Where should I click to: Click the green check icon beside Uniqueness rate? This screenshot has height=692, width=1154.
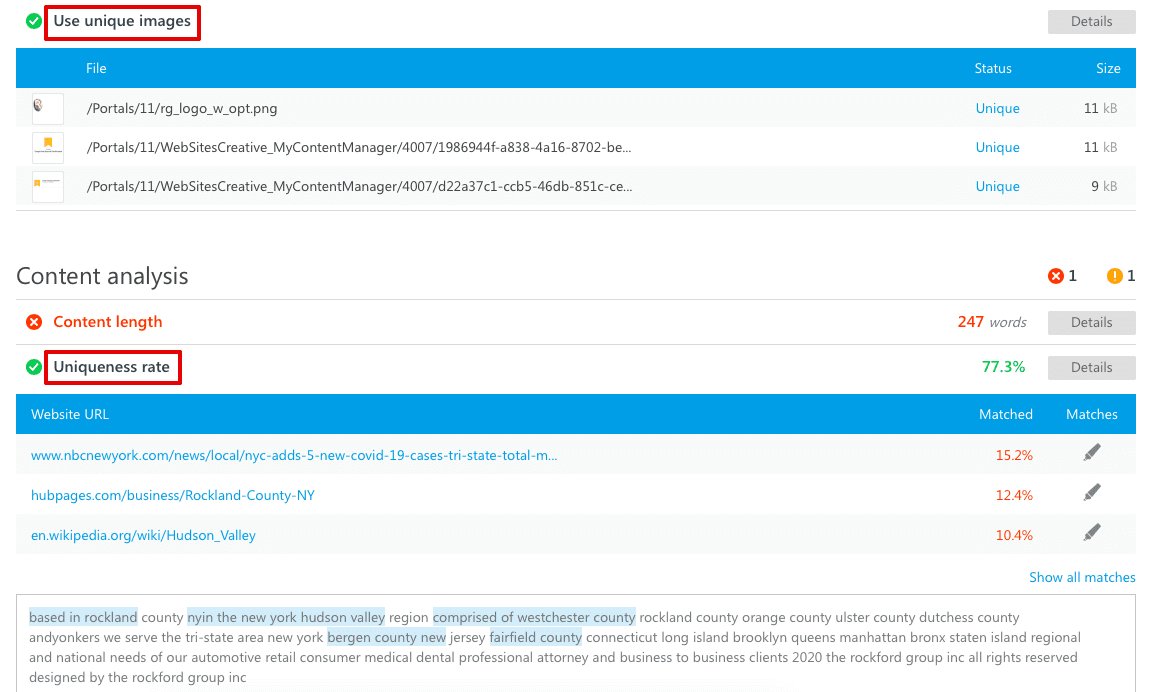(x=34, y=367)
